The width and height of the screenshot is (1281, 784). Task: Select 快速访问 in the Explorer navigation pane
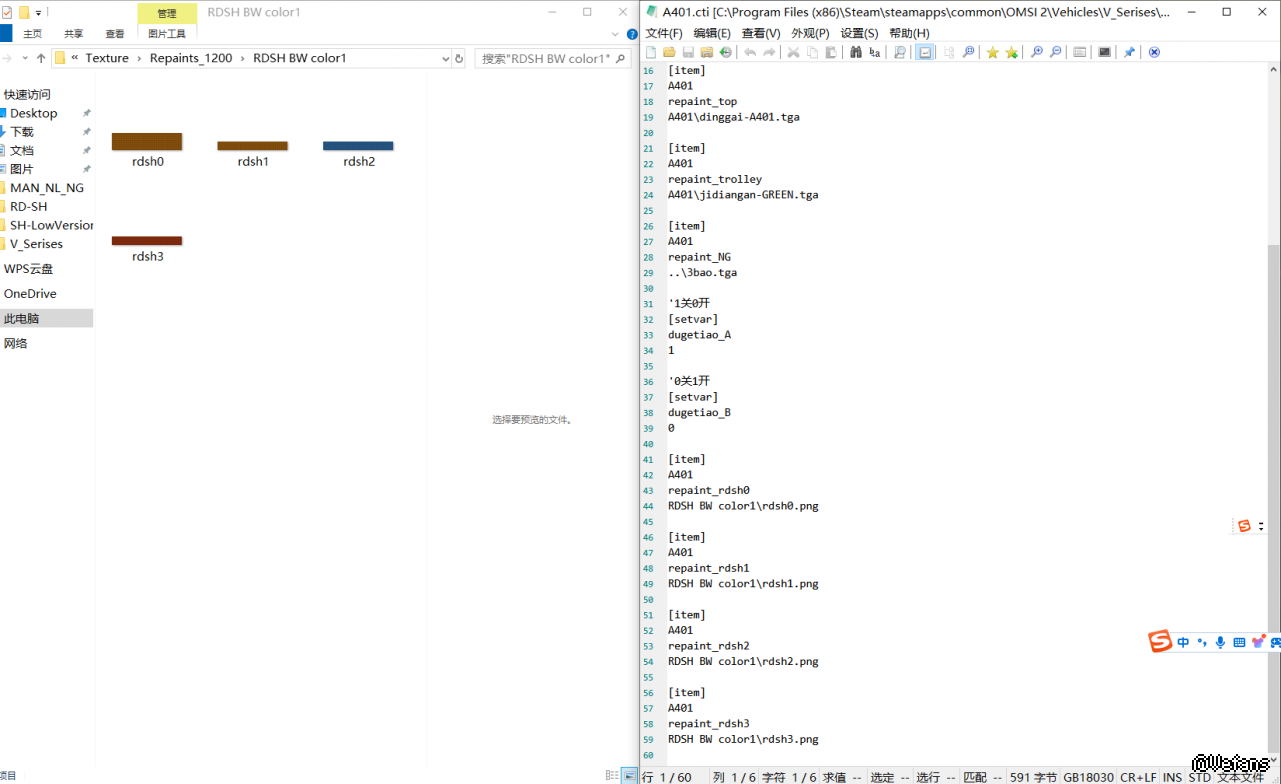(x=27, y=94)
